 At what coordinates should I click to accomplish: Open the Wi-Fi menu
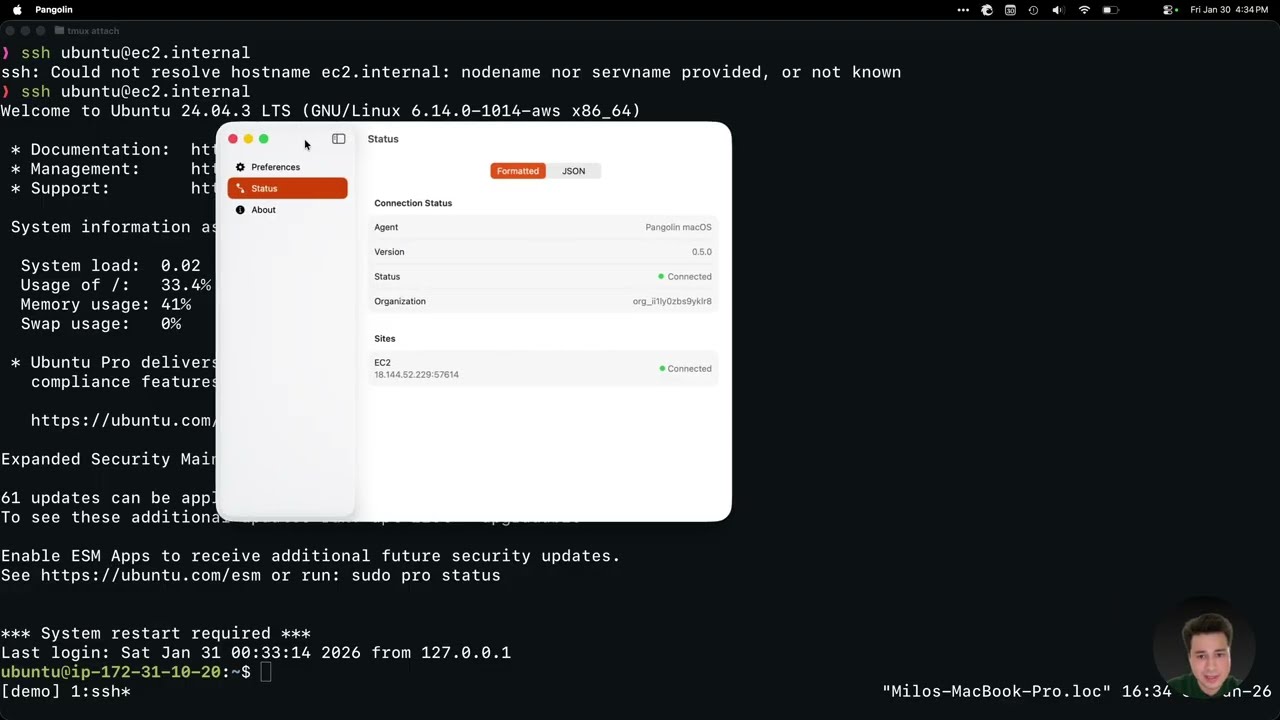[x=1084, y=10]
